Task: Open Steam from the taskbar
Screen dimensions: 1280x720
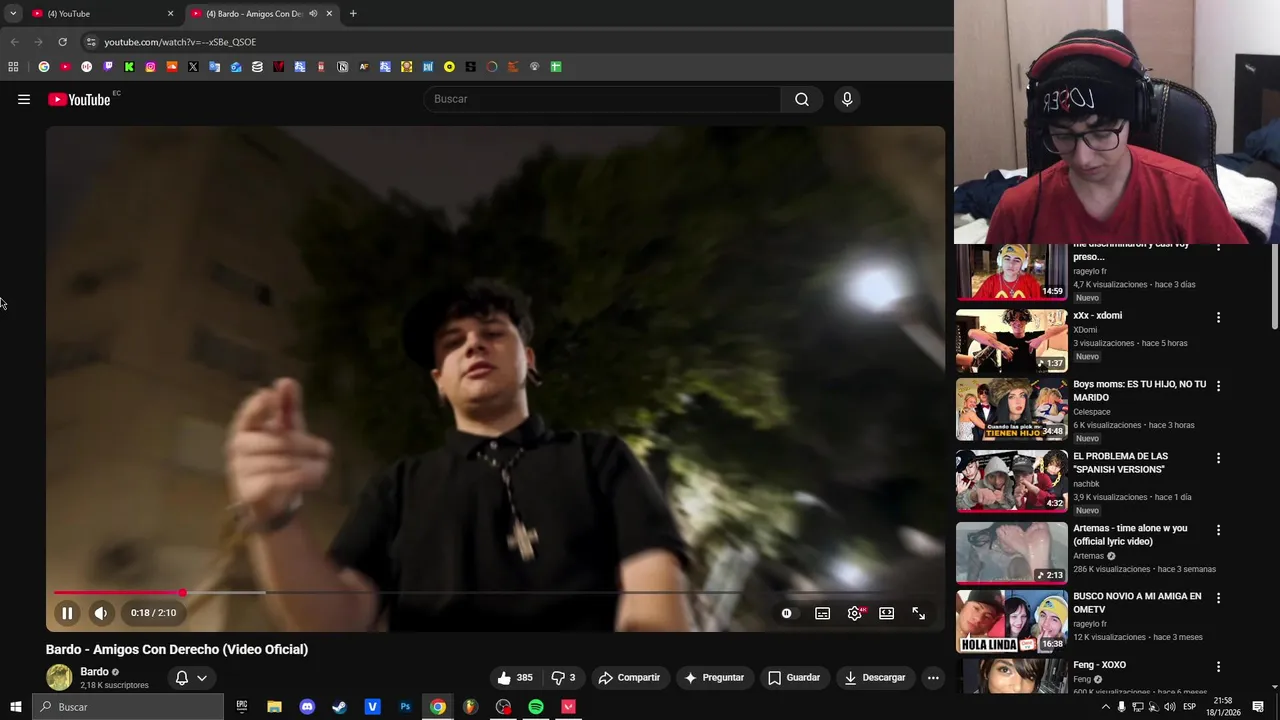Action: [x=340, y=707]
